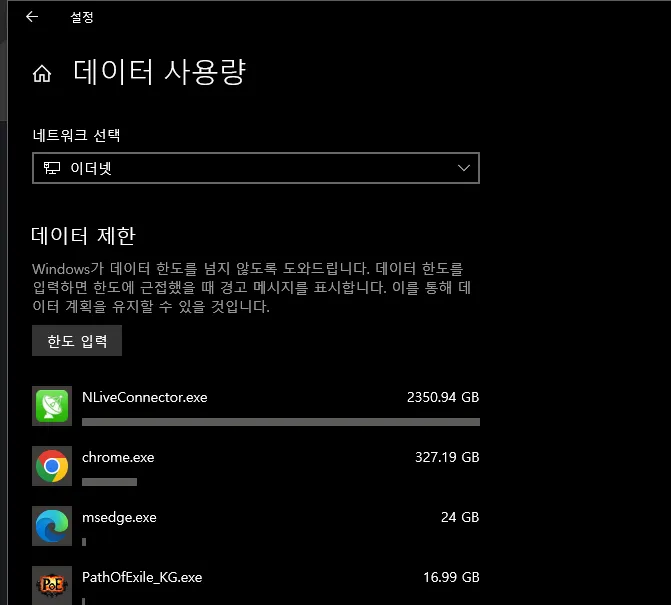Click the Ethernet monitor icon in dropdown
Image resolution: width=671 pixels, height=605 pixels.
point(52,168)
